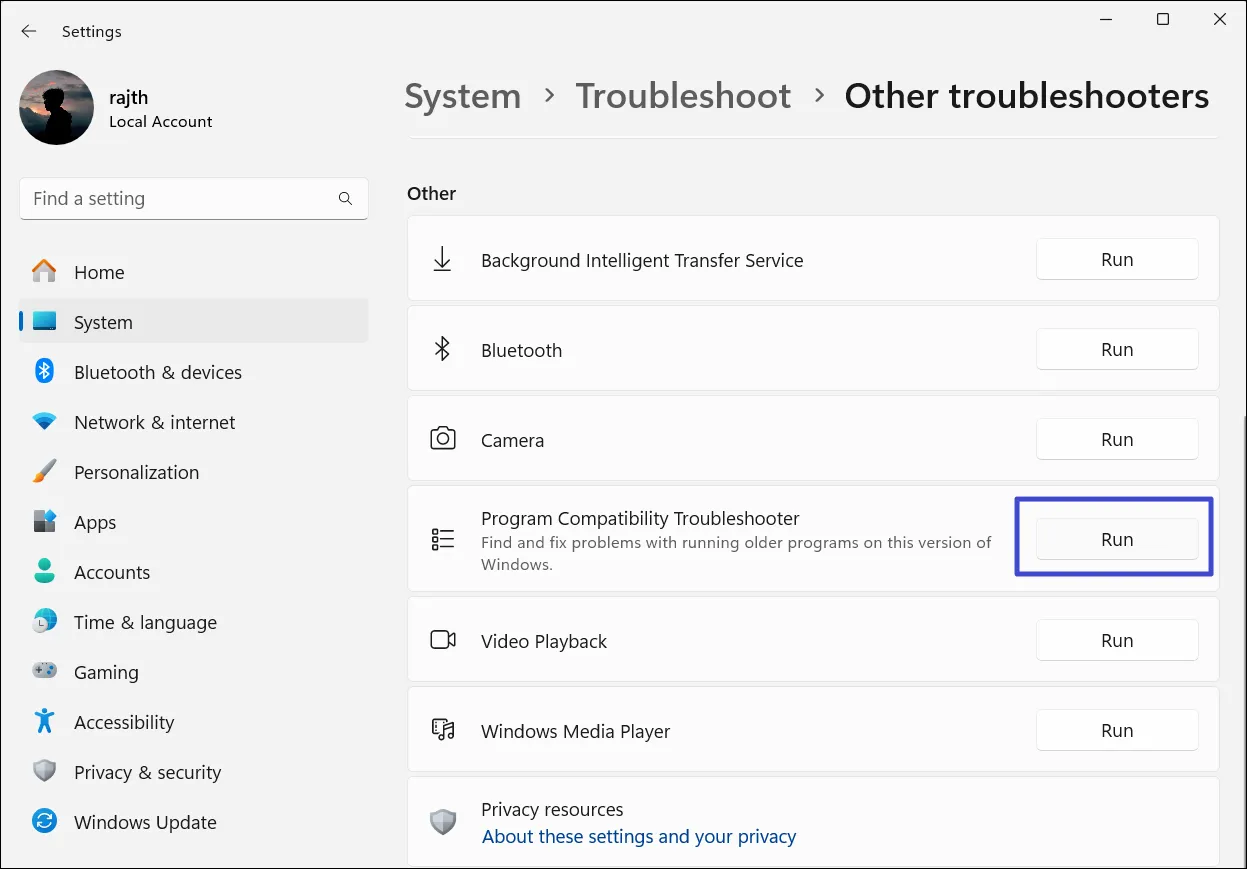
Task: Open Accounts settings page
Action: click(x=111, y=572)
